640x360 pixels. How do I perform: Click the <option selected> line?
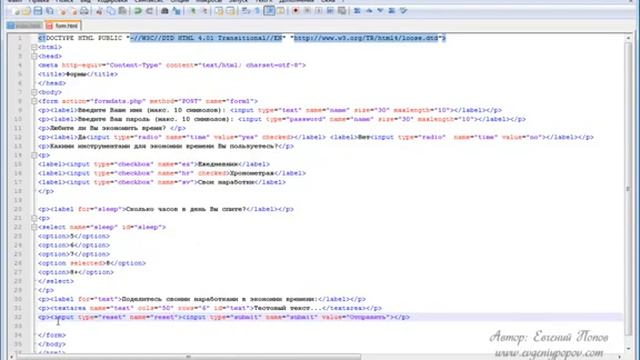point(92,263)
